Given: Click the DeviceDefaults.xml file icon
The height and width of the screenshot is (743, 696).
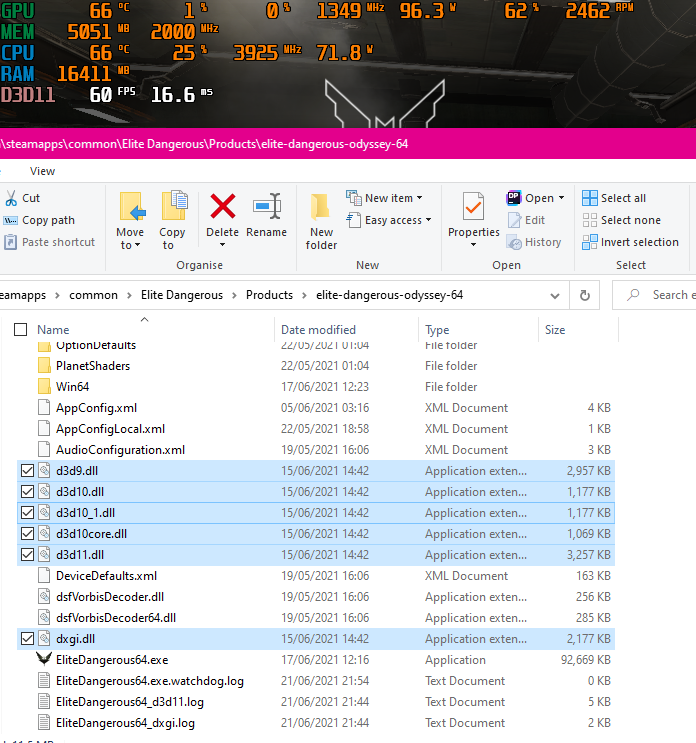Looking at the screenshot, I should tap(44, 576).
